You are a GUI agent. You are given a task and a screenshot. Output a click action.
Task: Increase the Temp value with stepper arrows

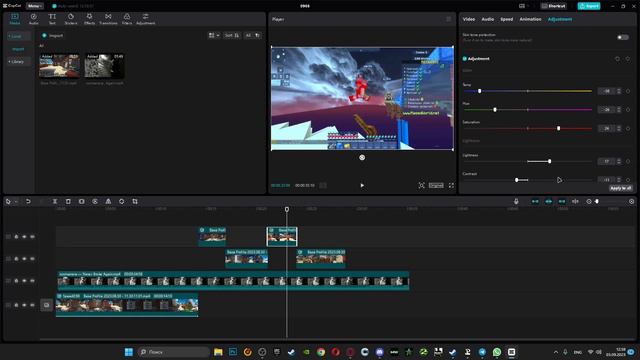pyautogui.click(x=619, y=89)
